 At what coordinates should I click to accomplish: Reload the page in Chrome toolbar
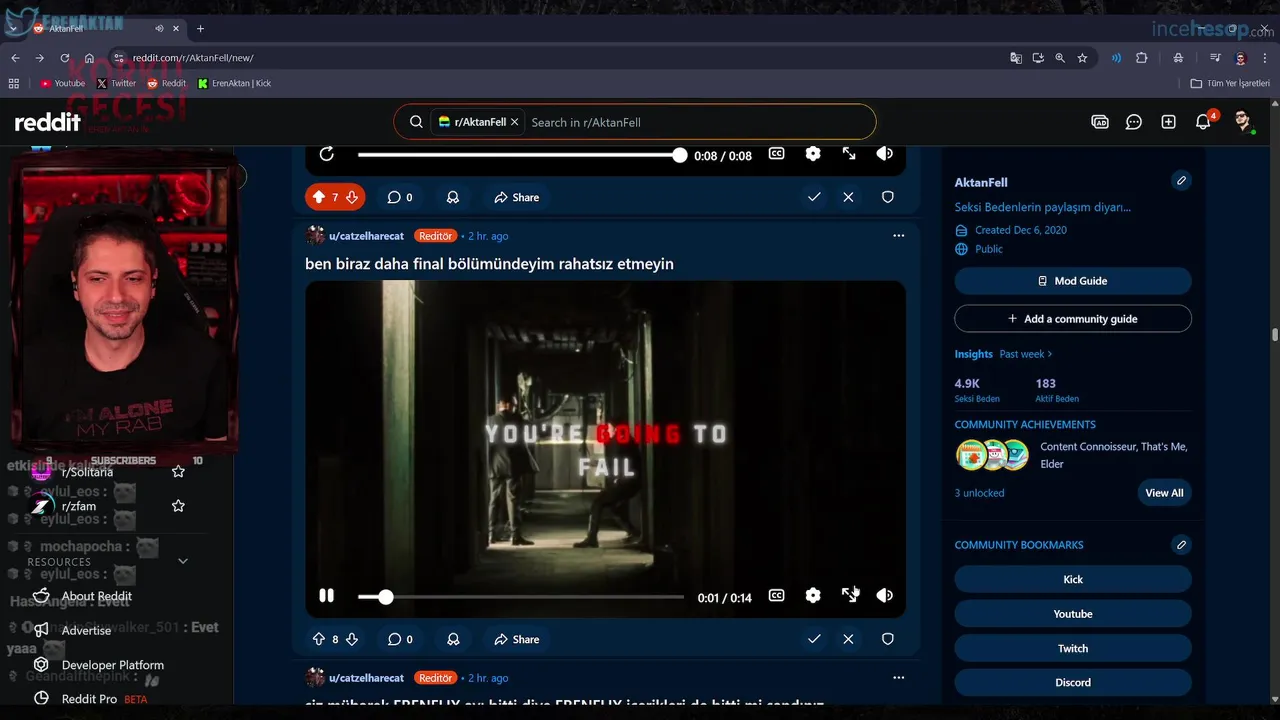click(x=65, y=58)
